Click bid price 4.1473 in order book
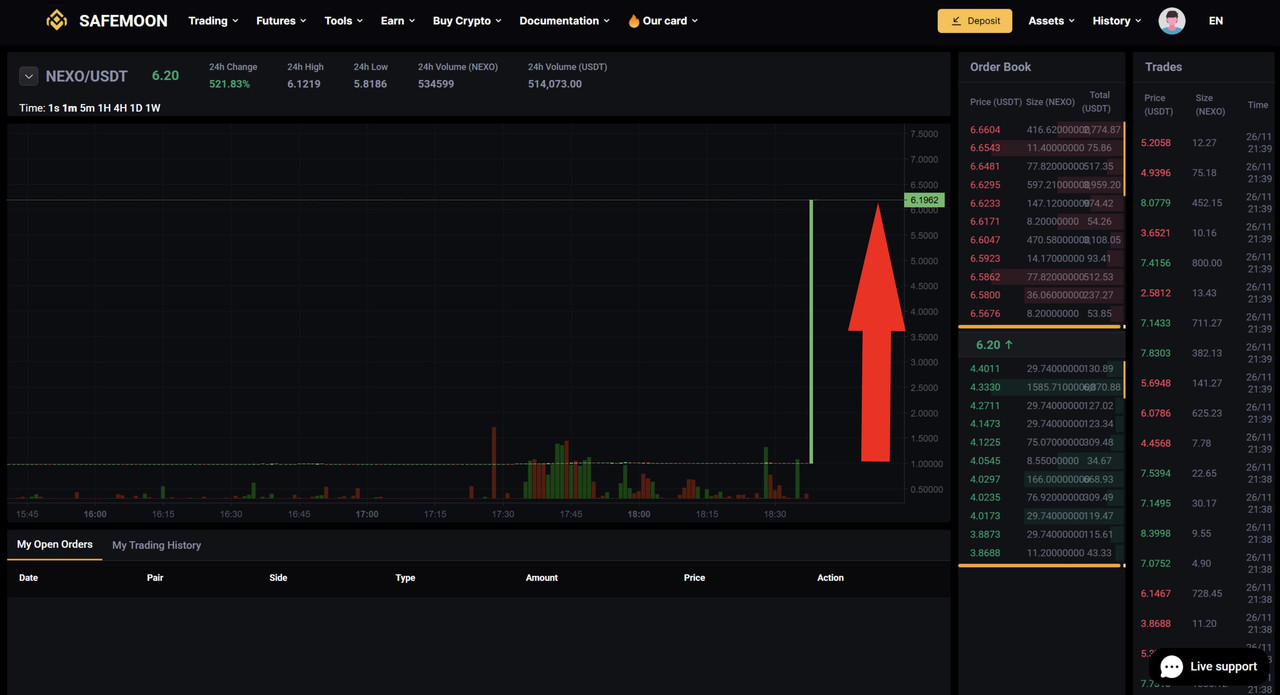Screen dimensions: 1280x695 tap(985, 424)
